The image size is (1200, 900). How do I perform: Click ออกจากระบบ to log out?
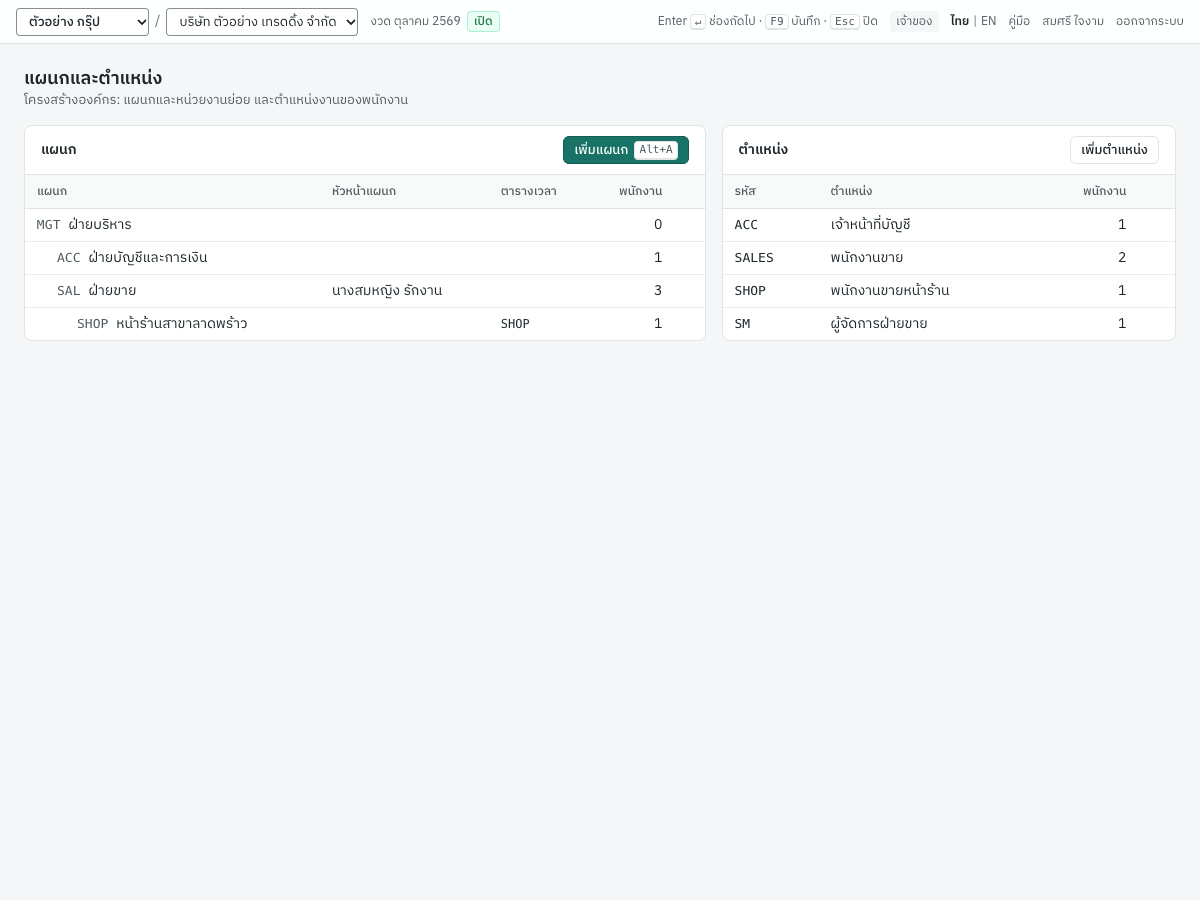coord(1150,21)
